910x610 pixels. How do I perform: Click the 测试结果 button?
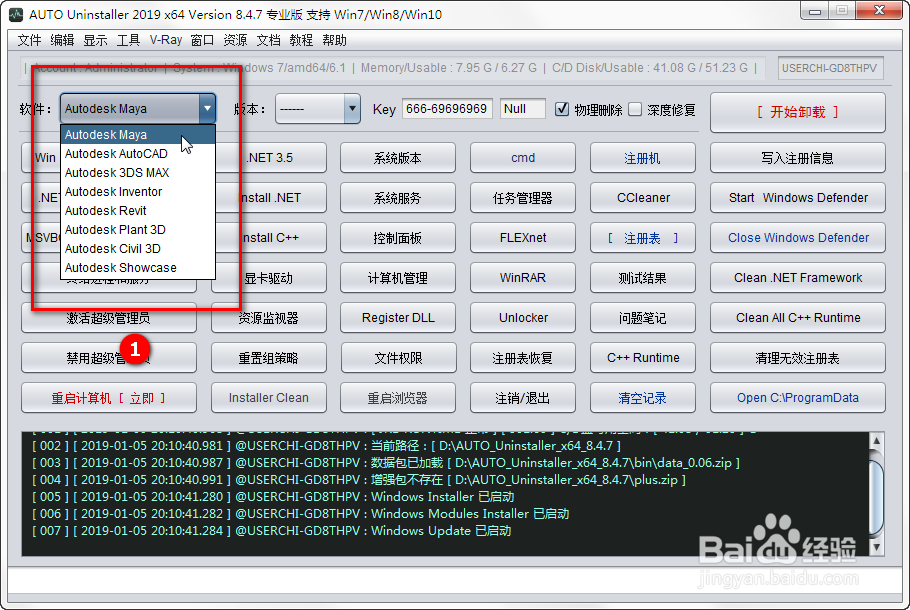642,278
